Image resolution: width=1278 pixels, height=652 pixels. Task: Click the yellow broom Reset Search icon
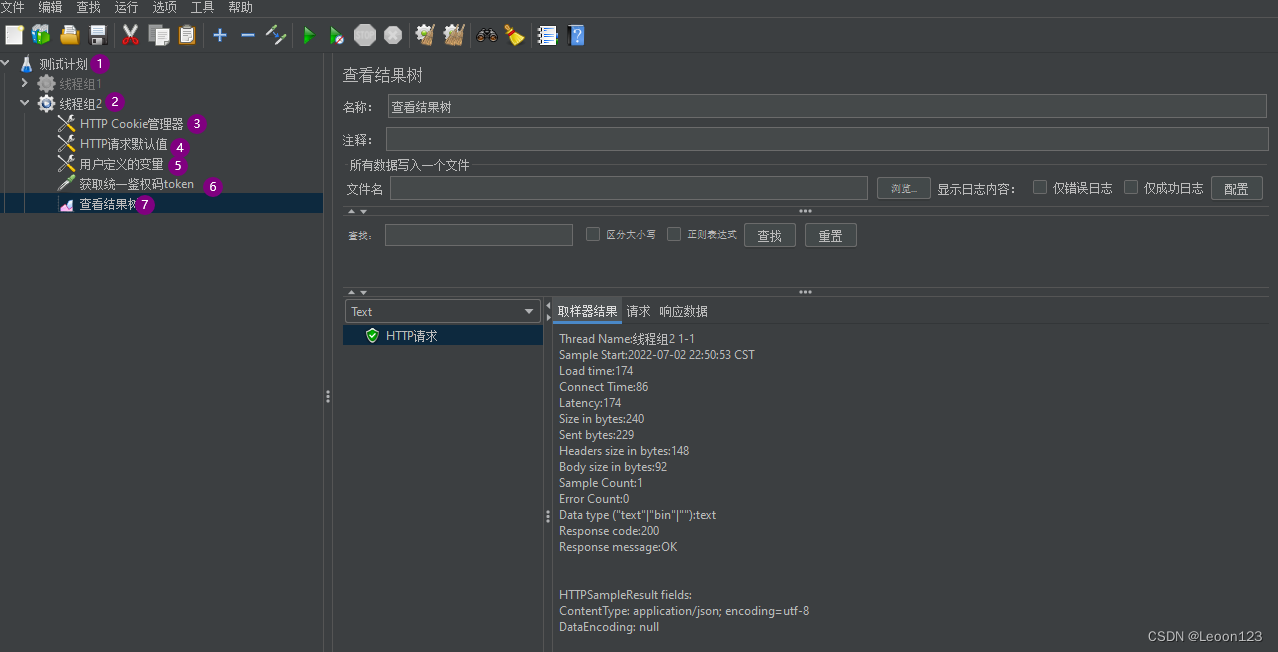(514, 35)
